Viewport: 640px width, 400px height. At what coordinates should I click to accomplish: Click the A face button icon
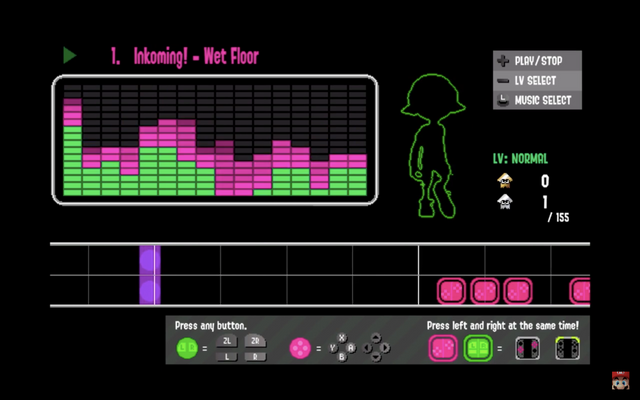click(351, 348)
